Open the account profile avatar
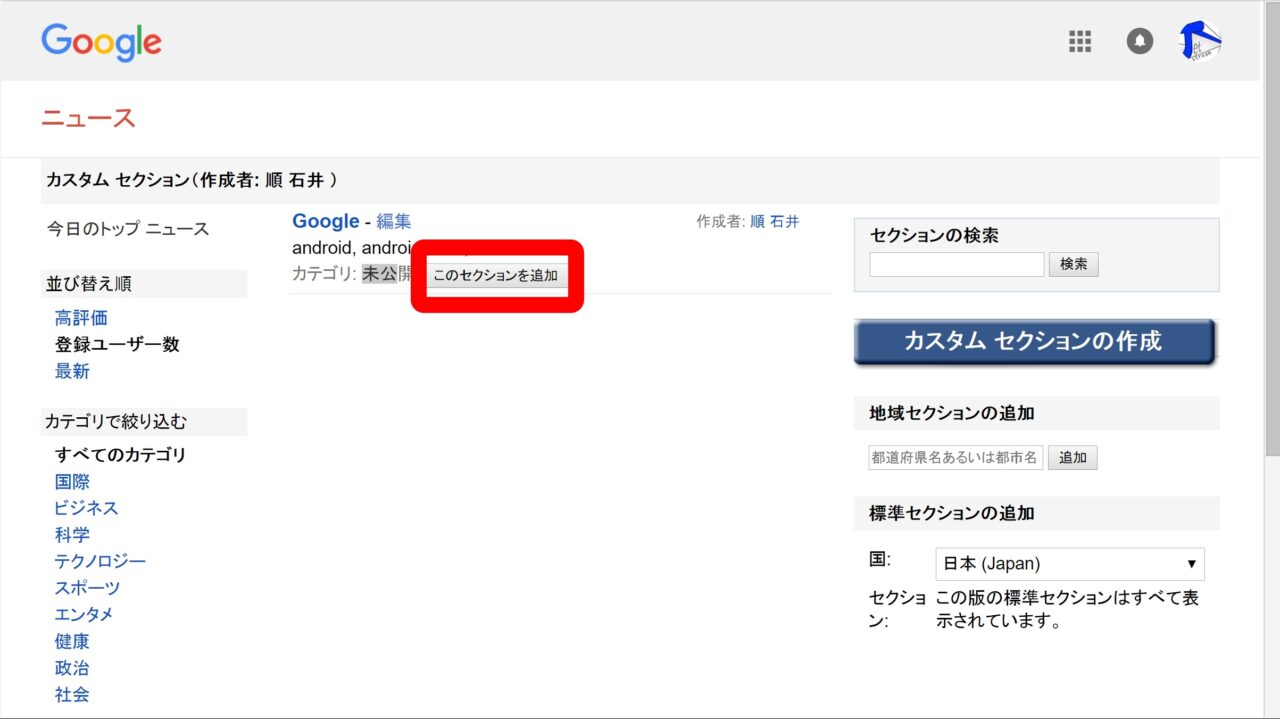 coord(1201,41)
